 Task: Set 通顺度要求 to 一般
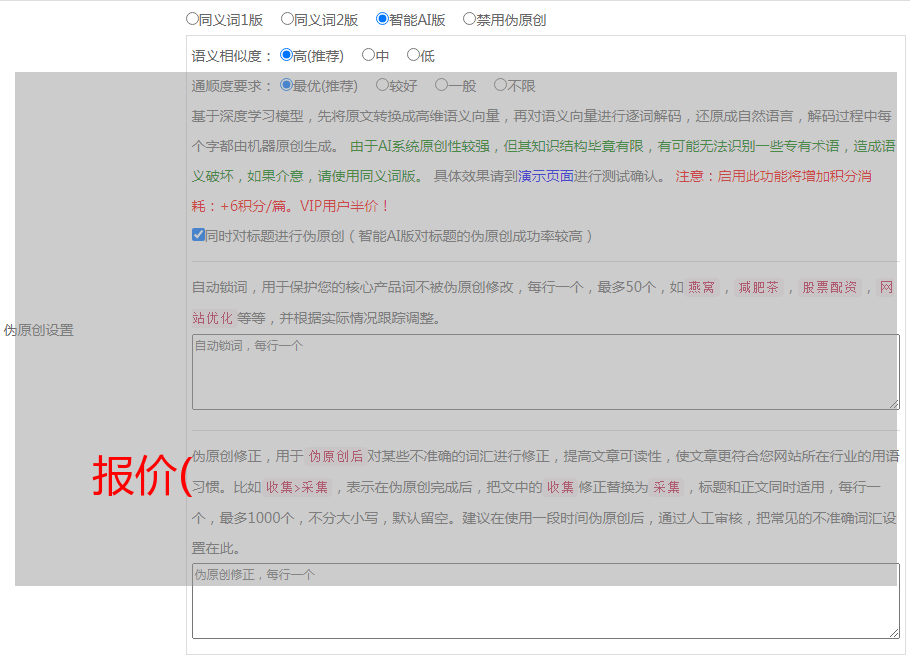[441, 86]
